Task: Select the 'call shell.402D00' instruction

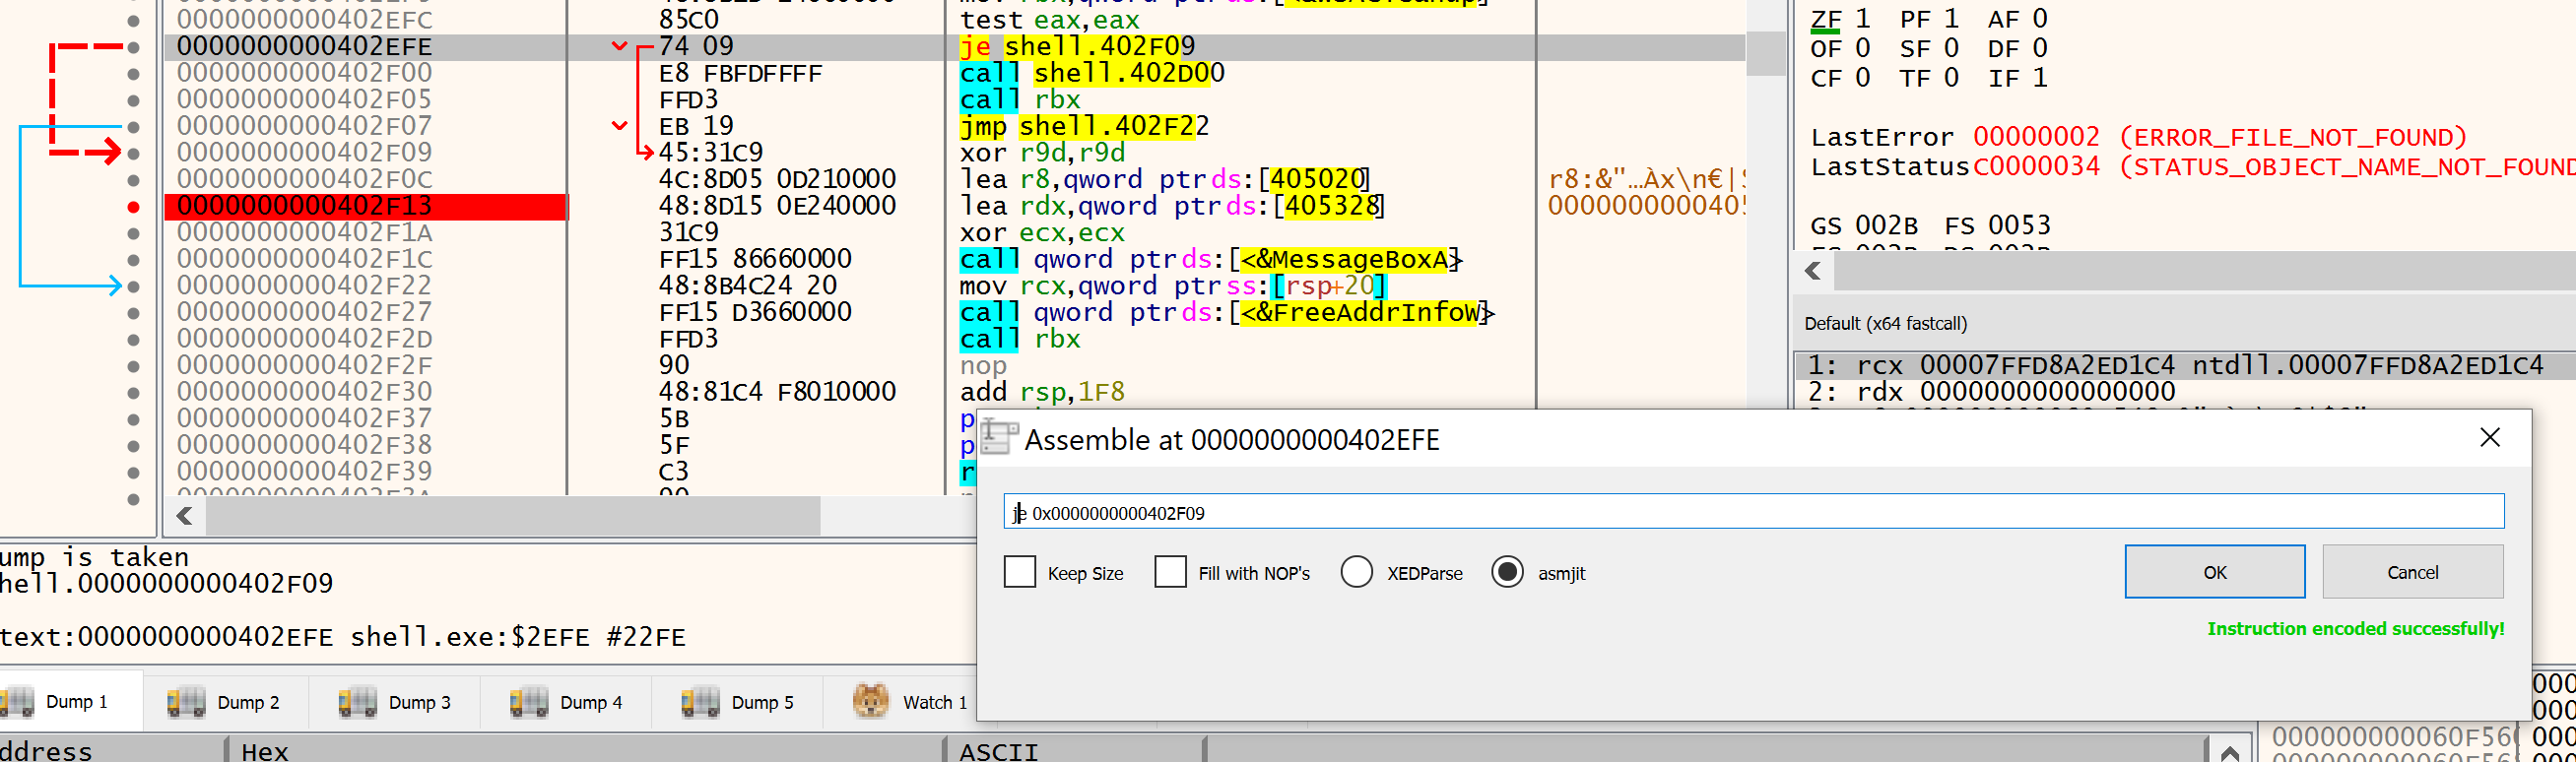Action: point(1092,73)
